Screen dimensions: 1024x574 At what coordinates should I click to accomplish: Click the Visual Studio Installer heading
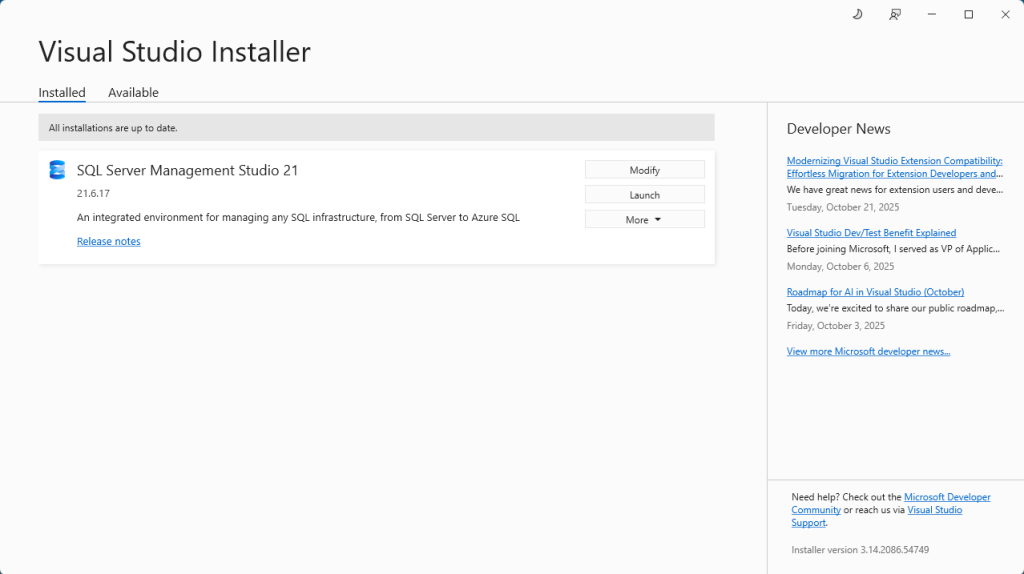click(174, 52)
